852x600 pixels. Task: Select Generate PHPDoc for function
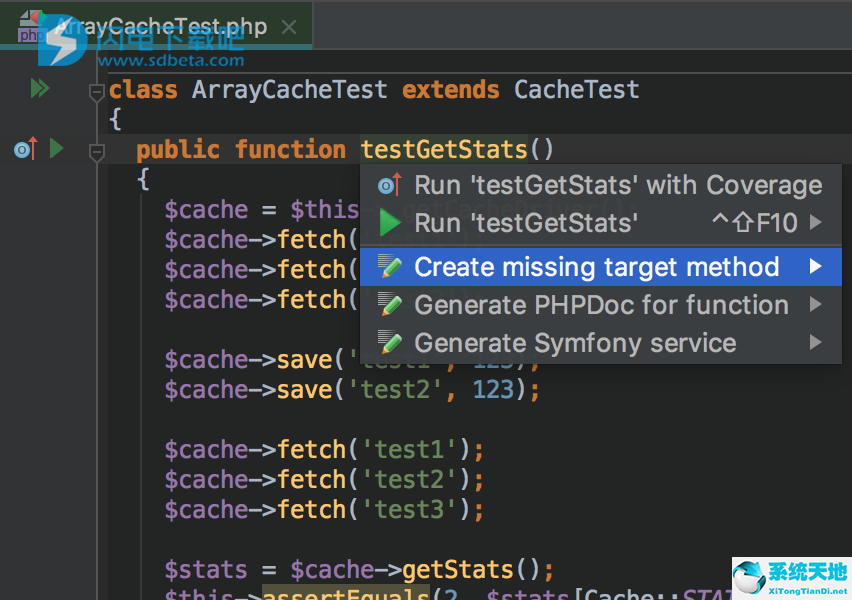tap(600, 305)
